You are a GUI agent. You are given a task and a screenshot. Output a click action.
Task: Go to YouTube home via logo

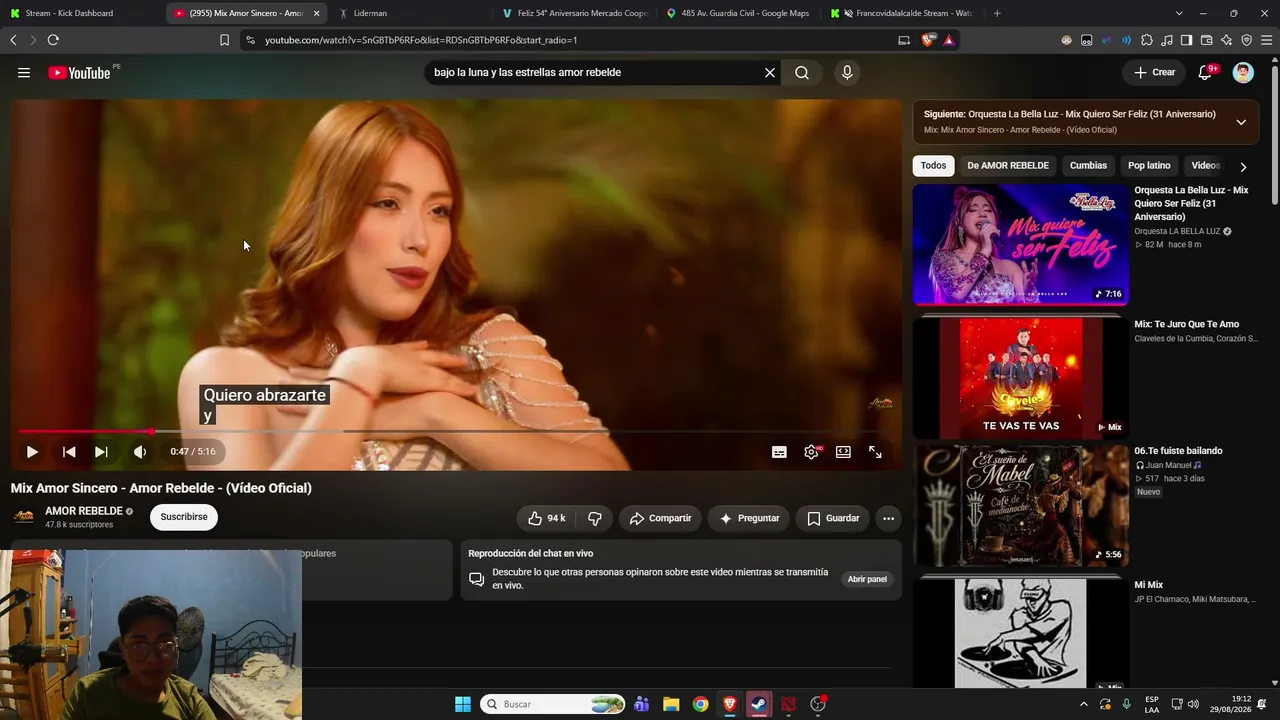pos(80,73)
